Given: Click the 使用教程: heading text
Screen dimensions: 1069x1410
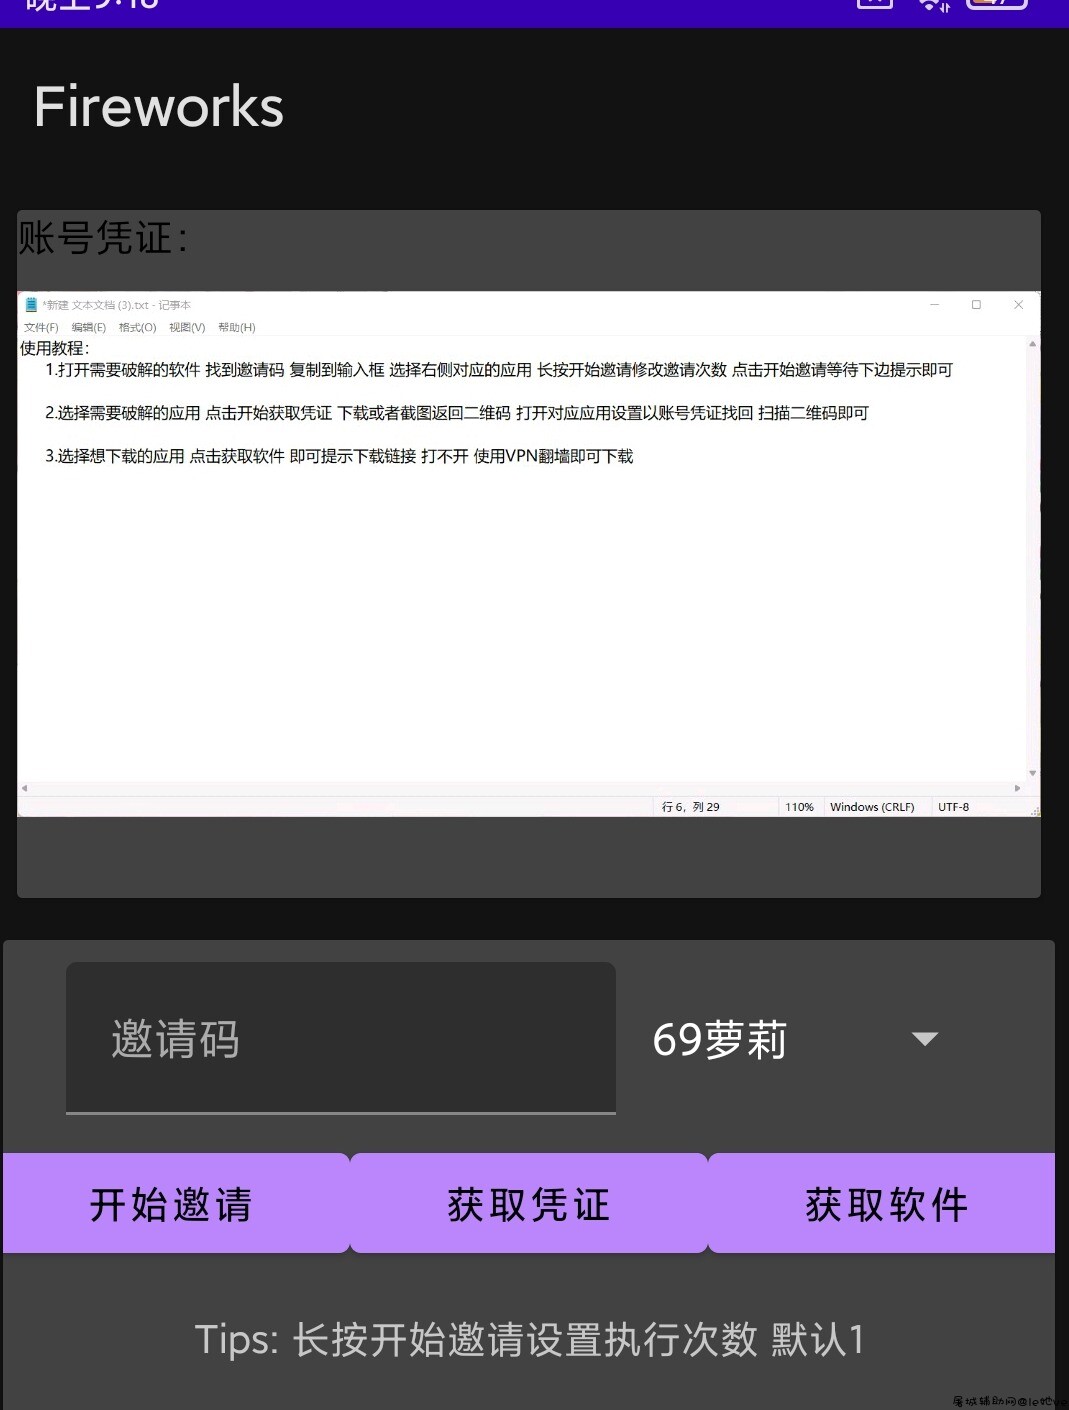Looking at the screenshot, I should 55,348.
